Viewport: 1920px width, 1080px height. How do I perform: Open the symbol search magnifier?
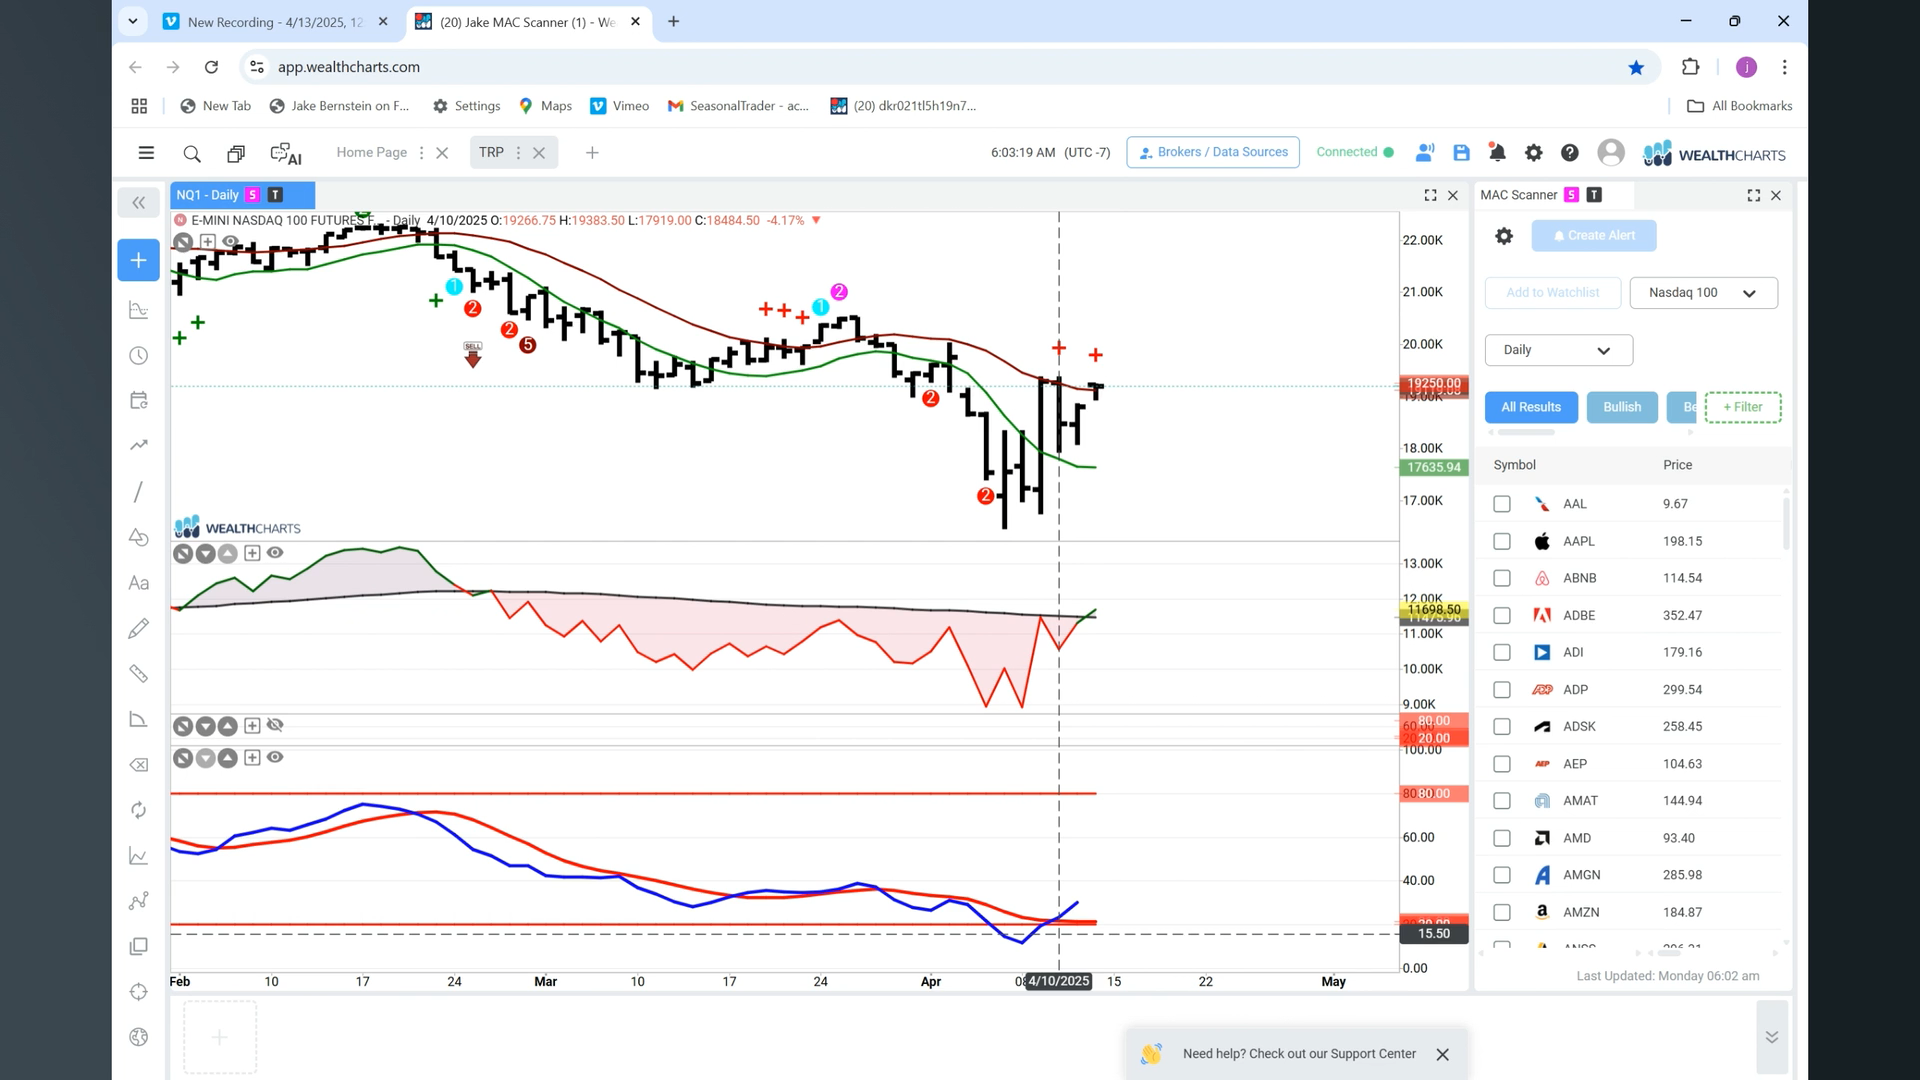(192, 153)
